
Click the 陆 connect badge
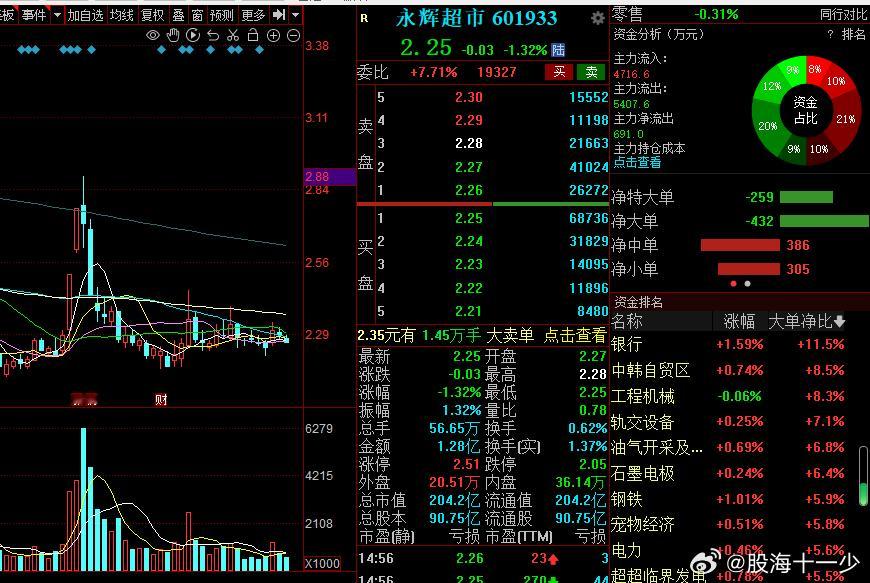[x=558, y=50]
